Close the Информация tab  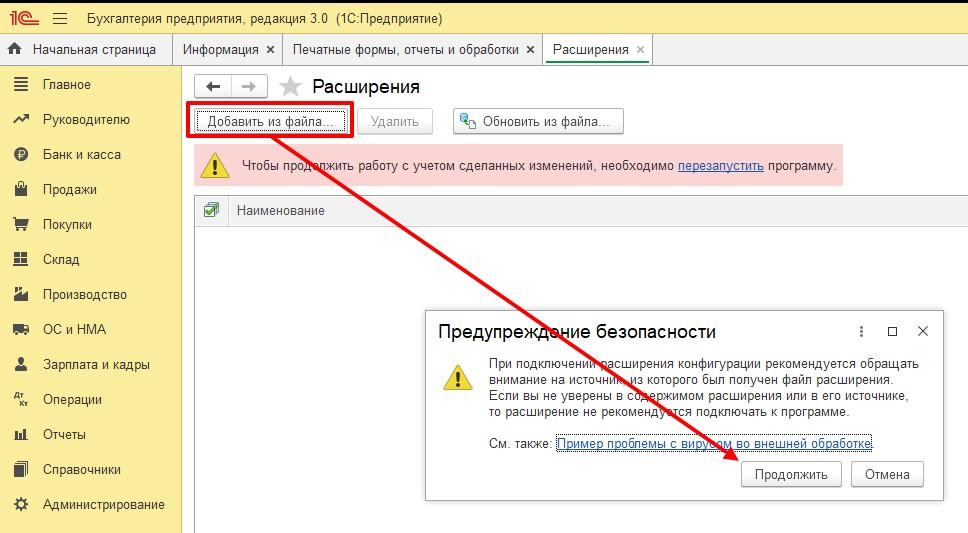tap(270, 50)
